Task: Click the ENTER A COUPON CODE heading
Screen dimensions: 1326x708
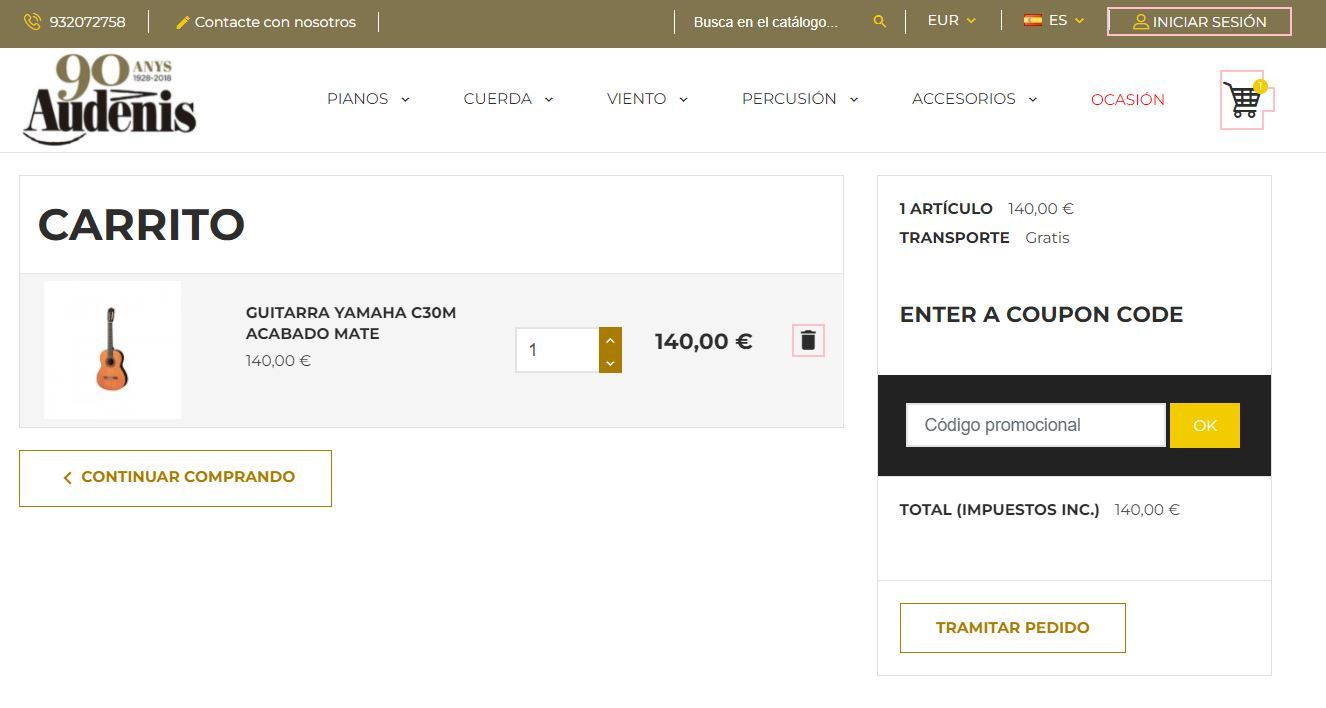Action: point(1041,314)
